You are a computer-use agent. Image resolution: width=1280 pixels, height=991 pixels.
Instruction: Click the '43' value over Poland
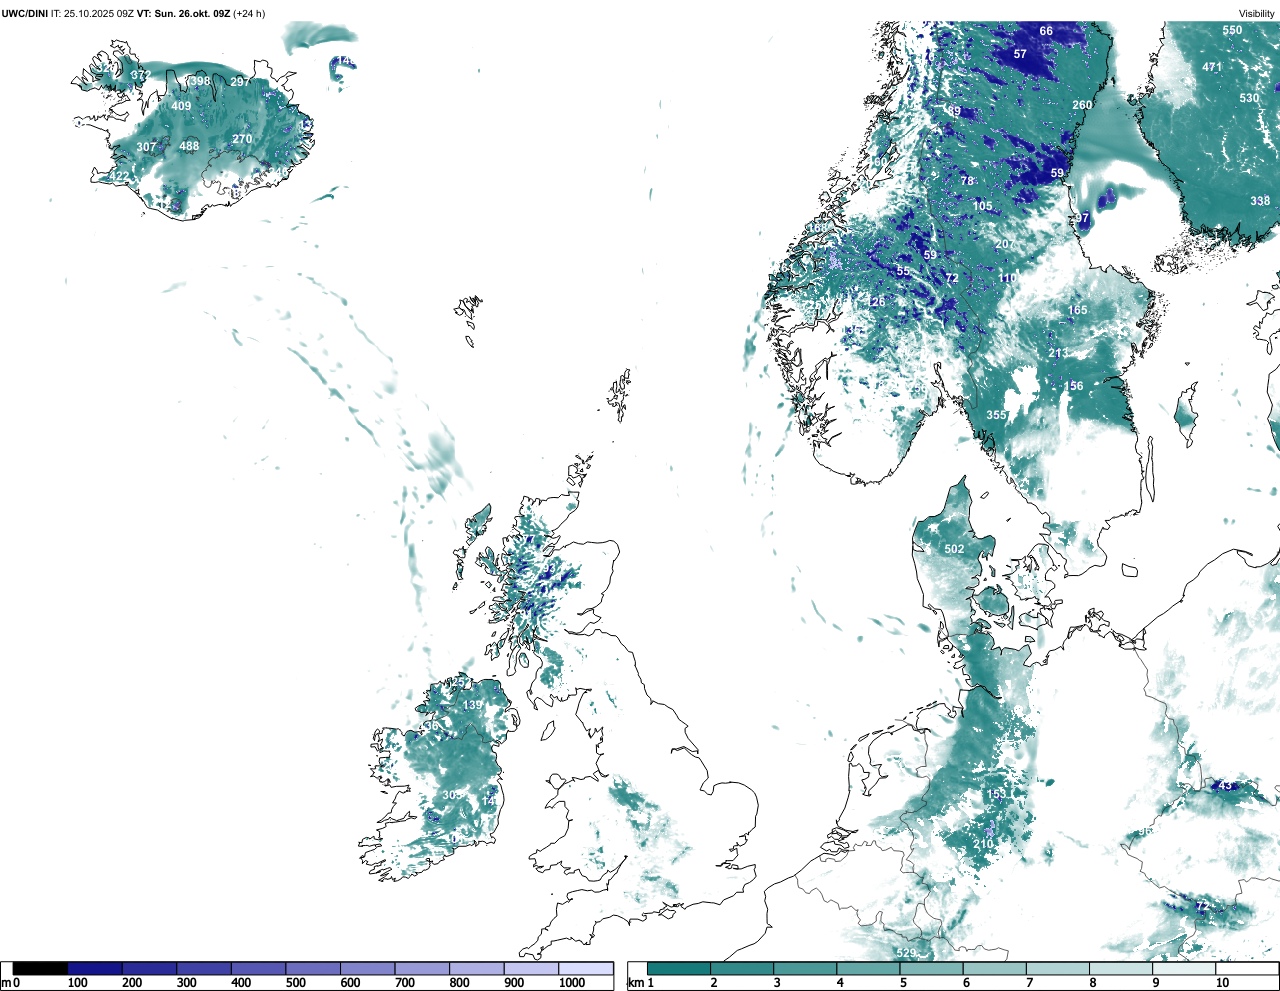click(x=1225, y=786)
